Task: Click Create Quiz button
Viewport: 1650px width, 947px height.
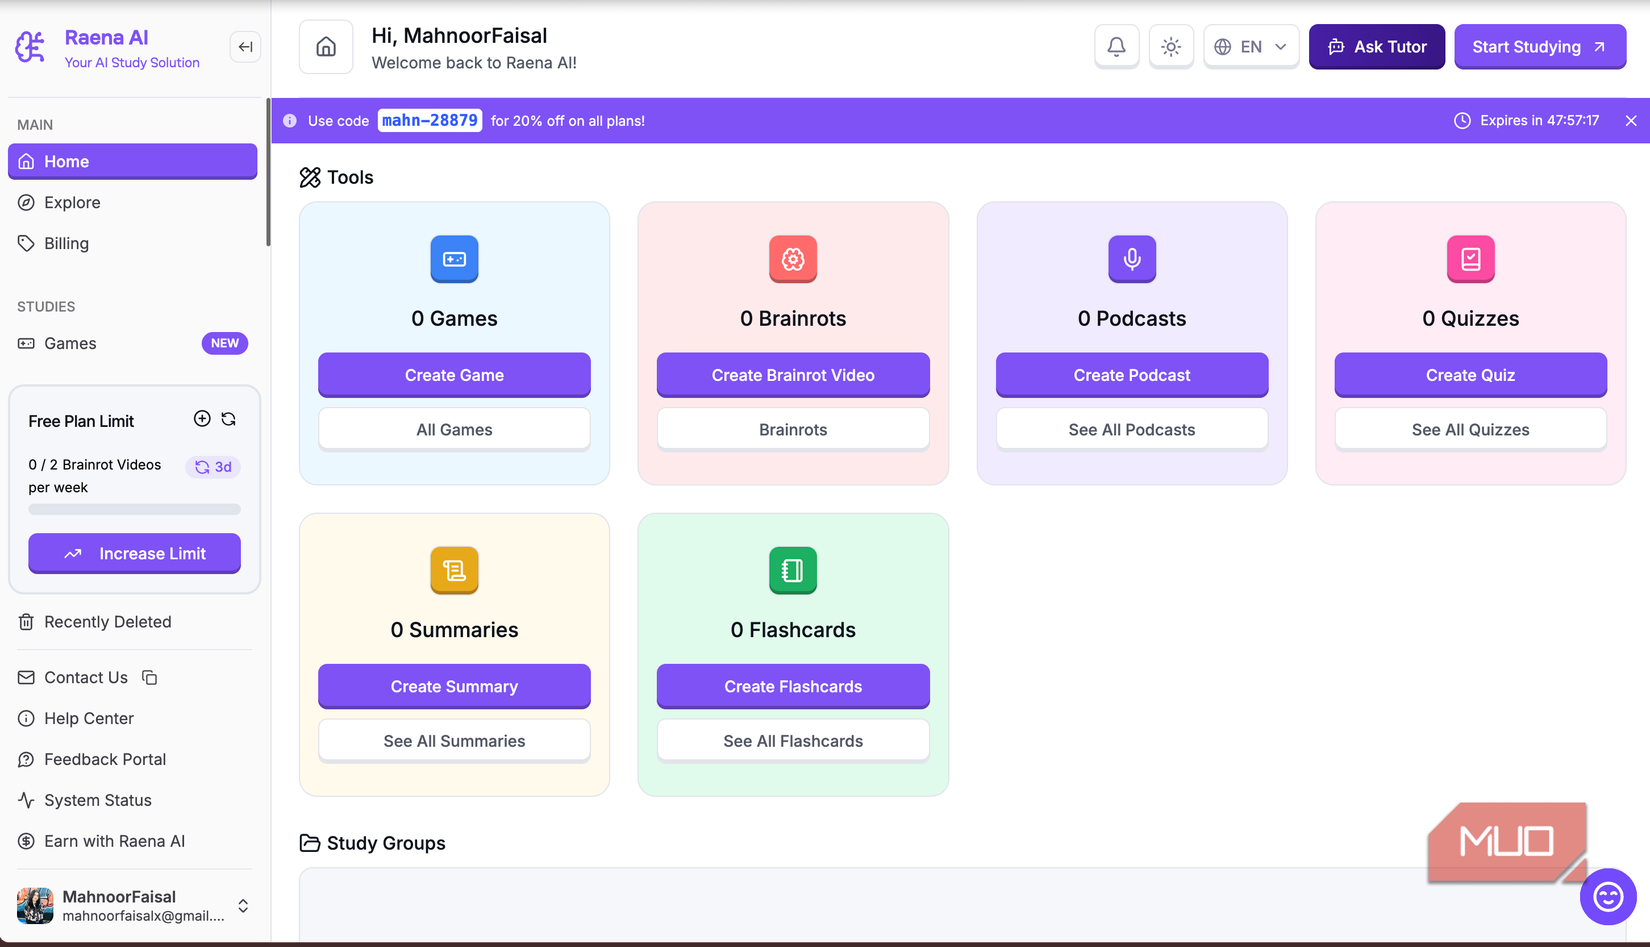Action: point(1471,375)
